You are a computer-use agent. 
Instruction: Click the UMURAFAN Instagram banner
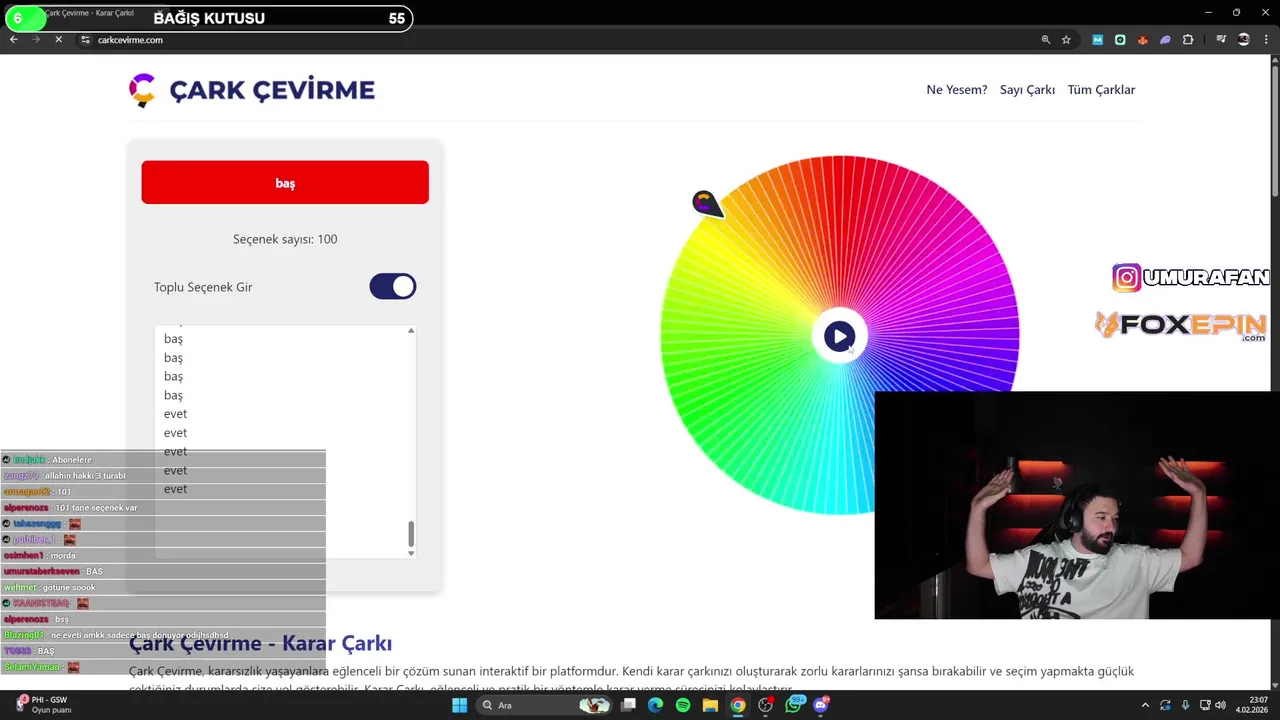(x=1190, y=277)
